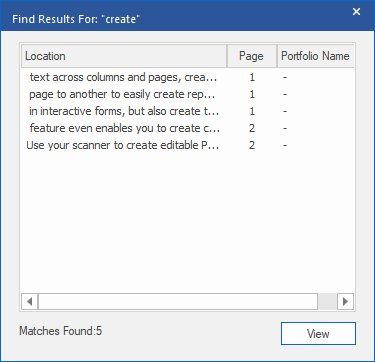The width and height of the screenshot is (375, 362).
Task: Click the left arrow of horizontal scrollbar
Action: [x=30, y=302]
